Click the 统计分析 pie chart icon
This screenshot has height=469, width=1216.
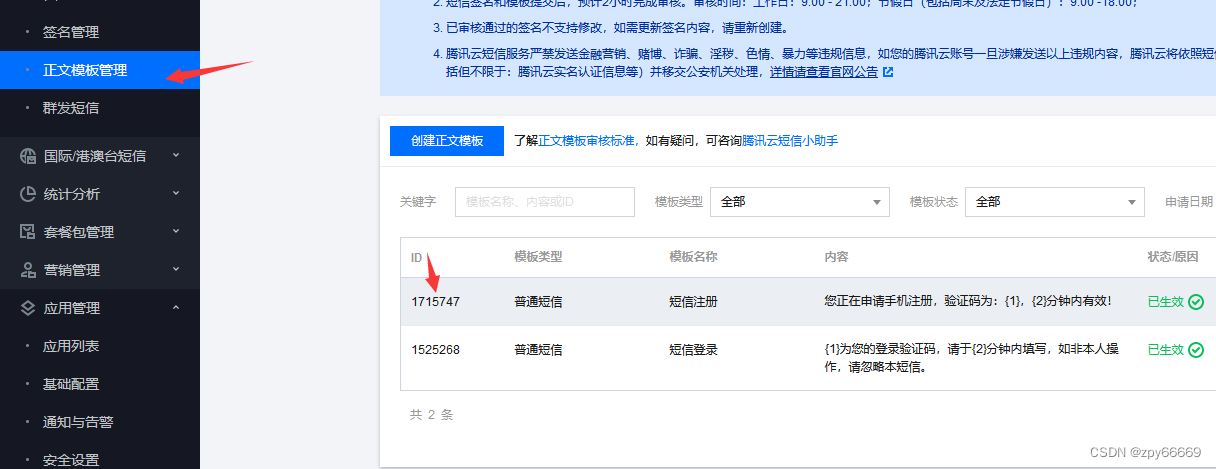point(28,194)
